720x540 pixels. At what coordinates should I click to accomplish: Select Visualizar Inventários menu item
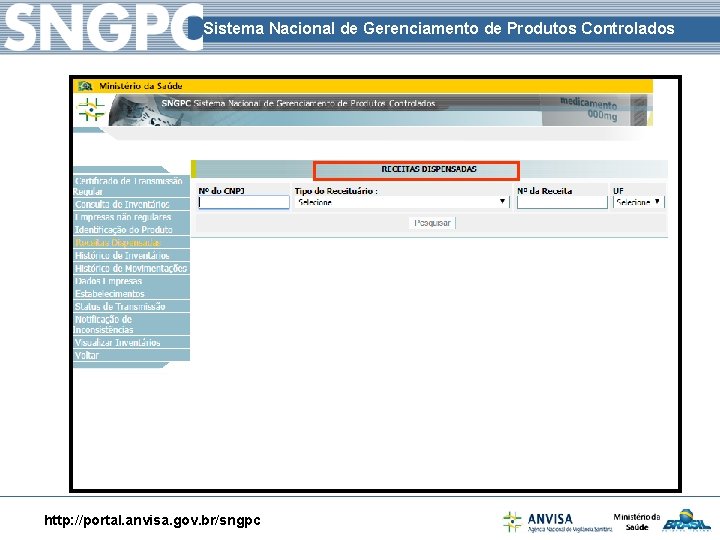pos(131,343)
